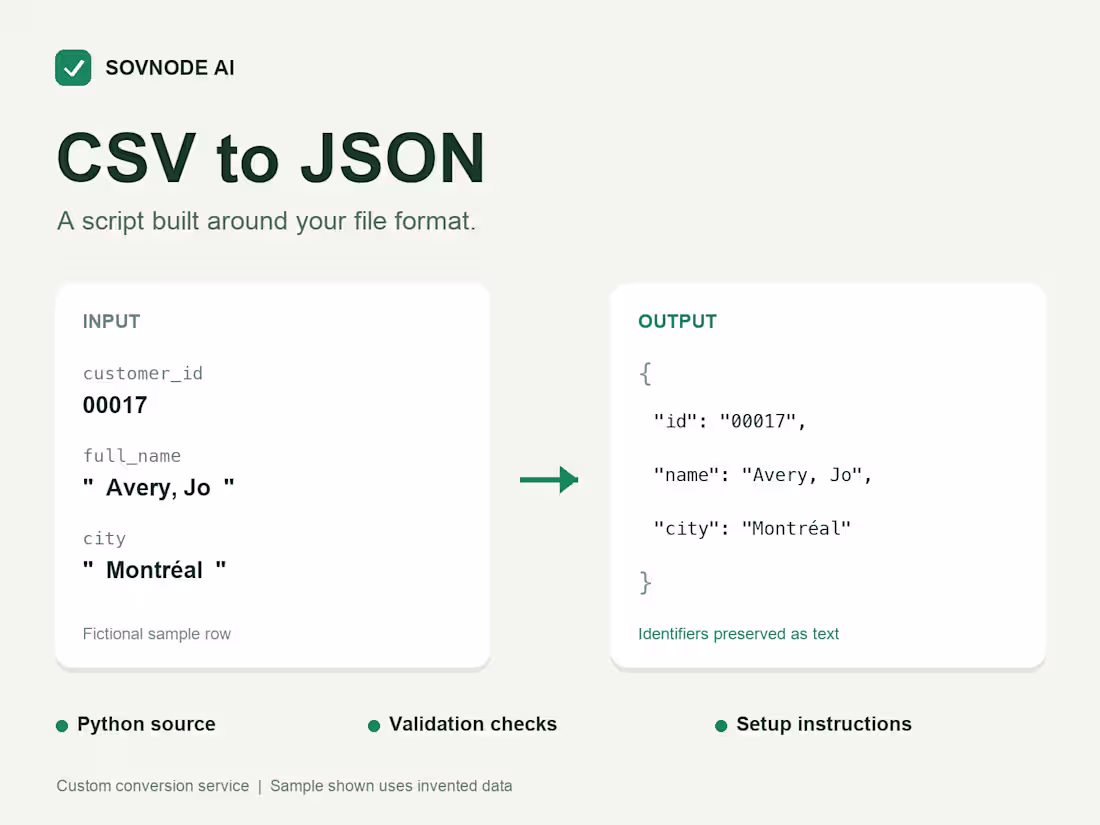This screenshot has width=1100, height=825.
Task: Click the full_name field label
Action: tap(132, 456)
